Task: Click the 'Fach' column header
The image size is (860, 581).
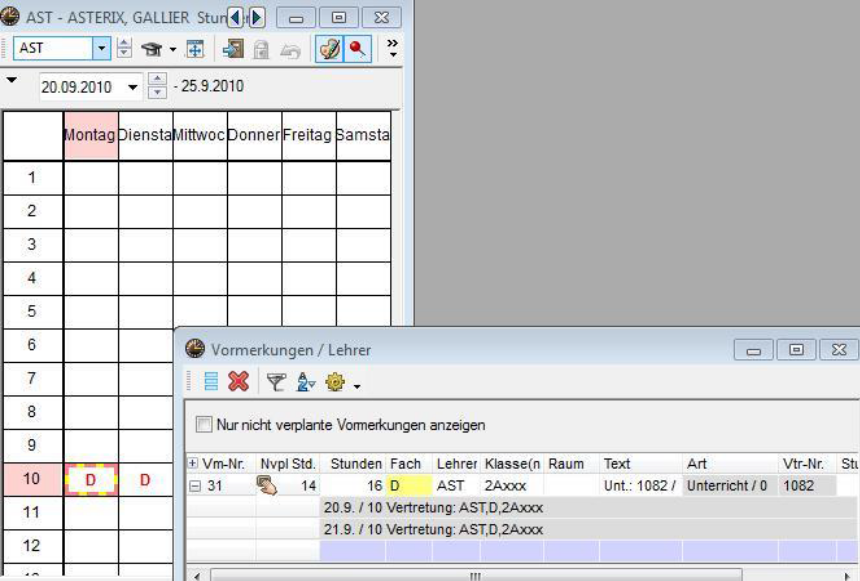Action: [x=405, y=465]
